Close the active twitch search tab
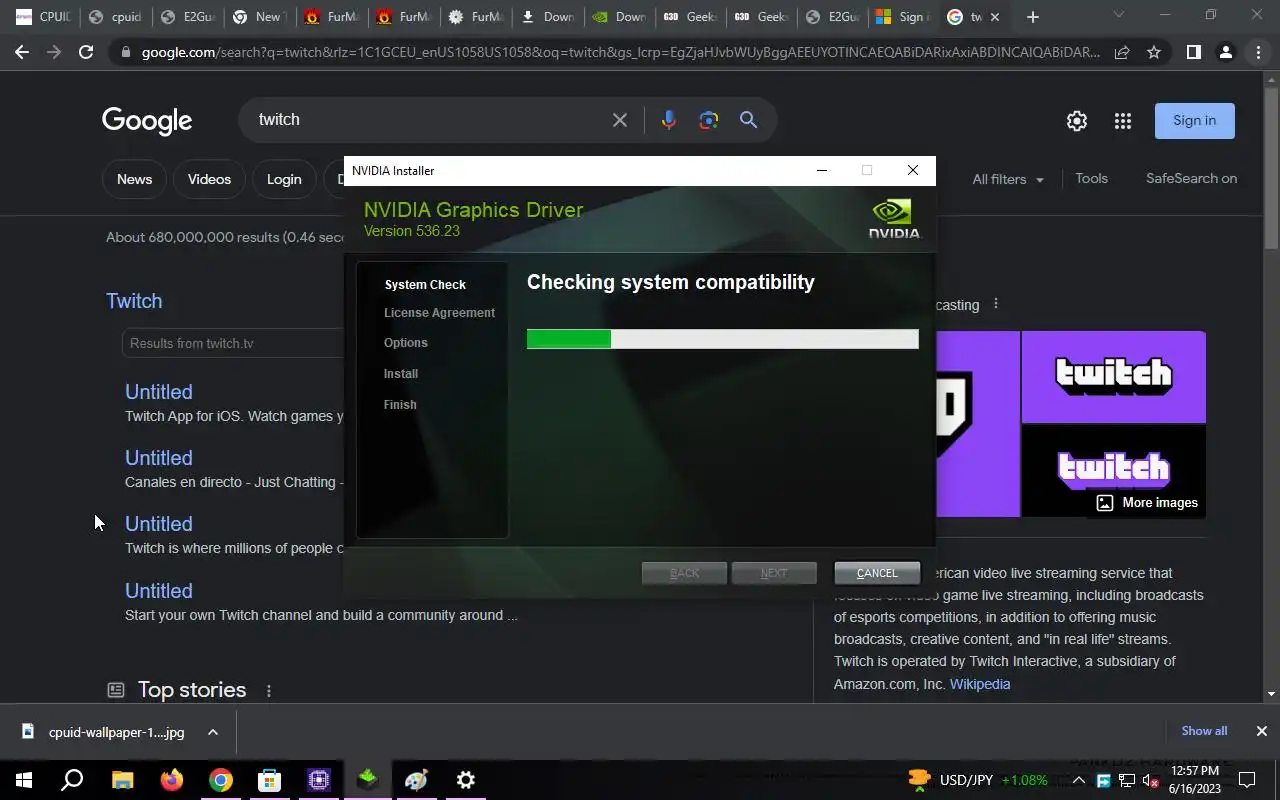 (995, 17)
